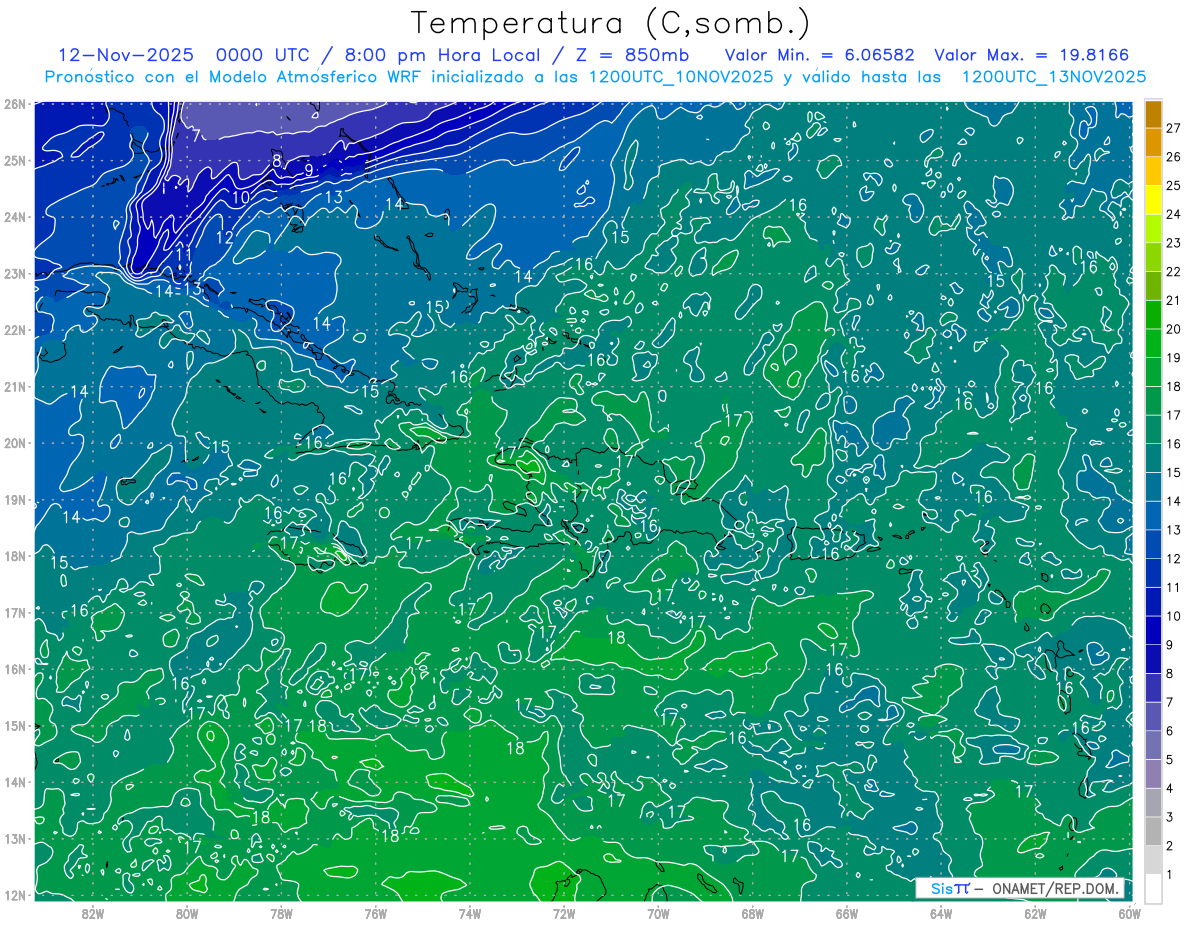Click the contour label '7' on the map
This screenshot has height=927, width=1200.
point(196,135)
